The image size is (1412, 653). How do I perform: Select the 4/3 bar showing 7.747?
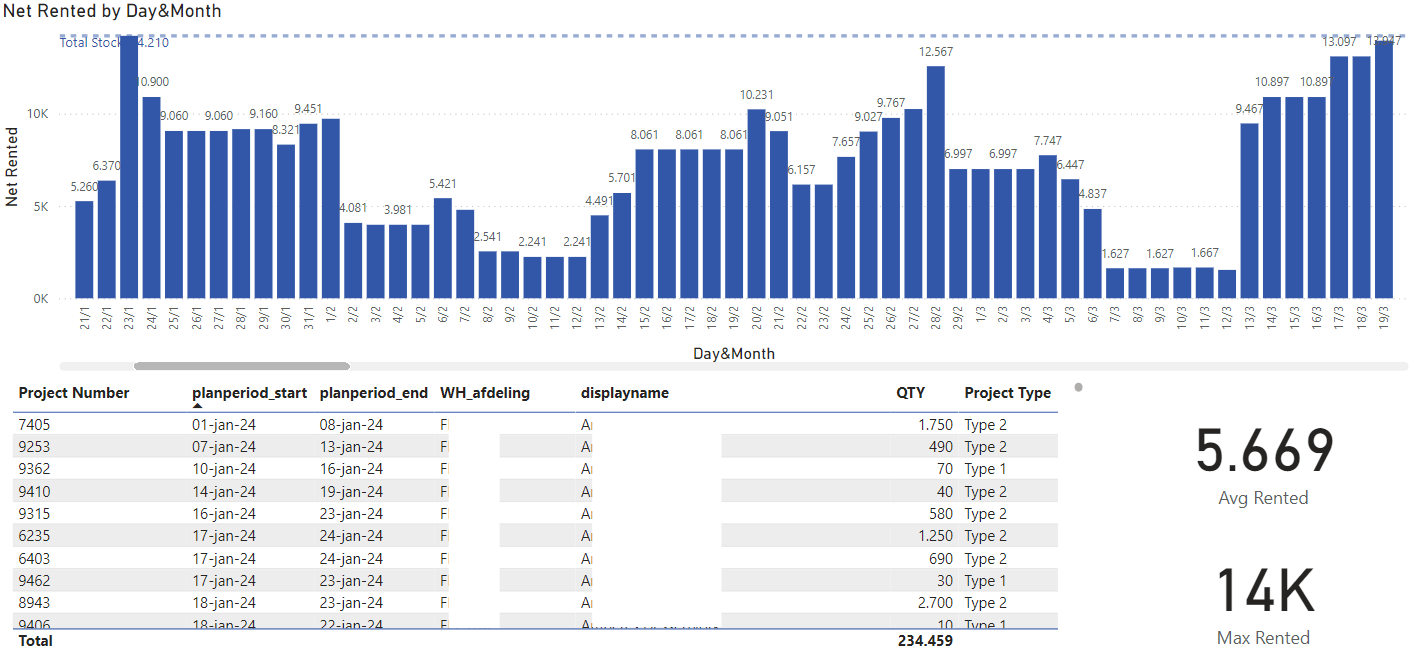coord(1047,227)
